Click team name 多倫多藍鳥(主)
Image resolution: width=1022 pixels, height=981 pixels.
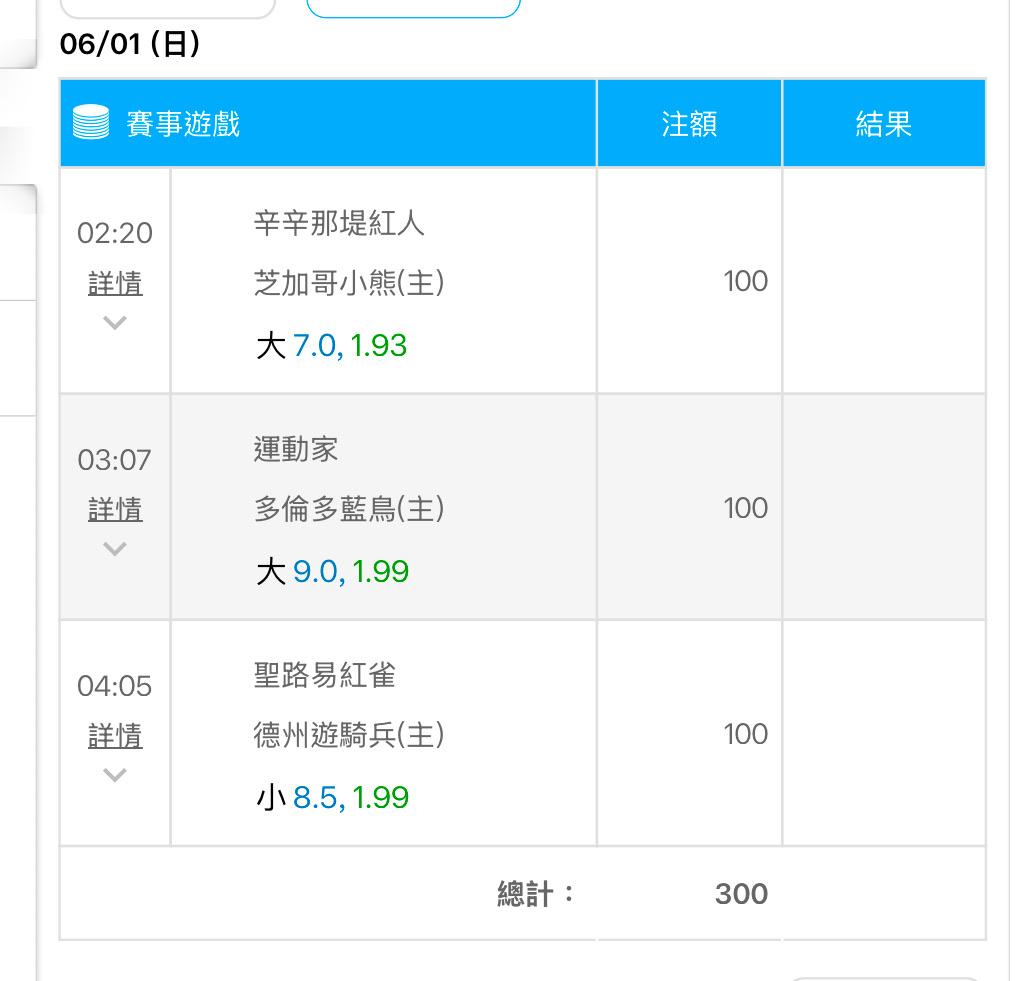[349, 508]
